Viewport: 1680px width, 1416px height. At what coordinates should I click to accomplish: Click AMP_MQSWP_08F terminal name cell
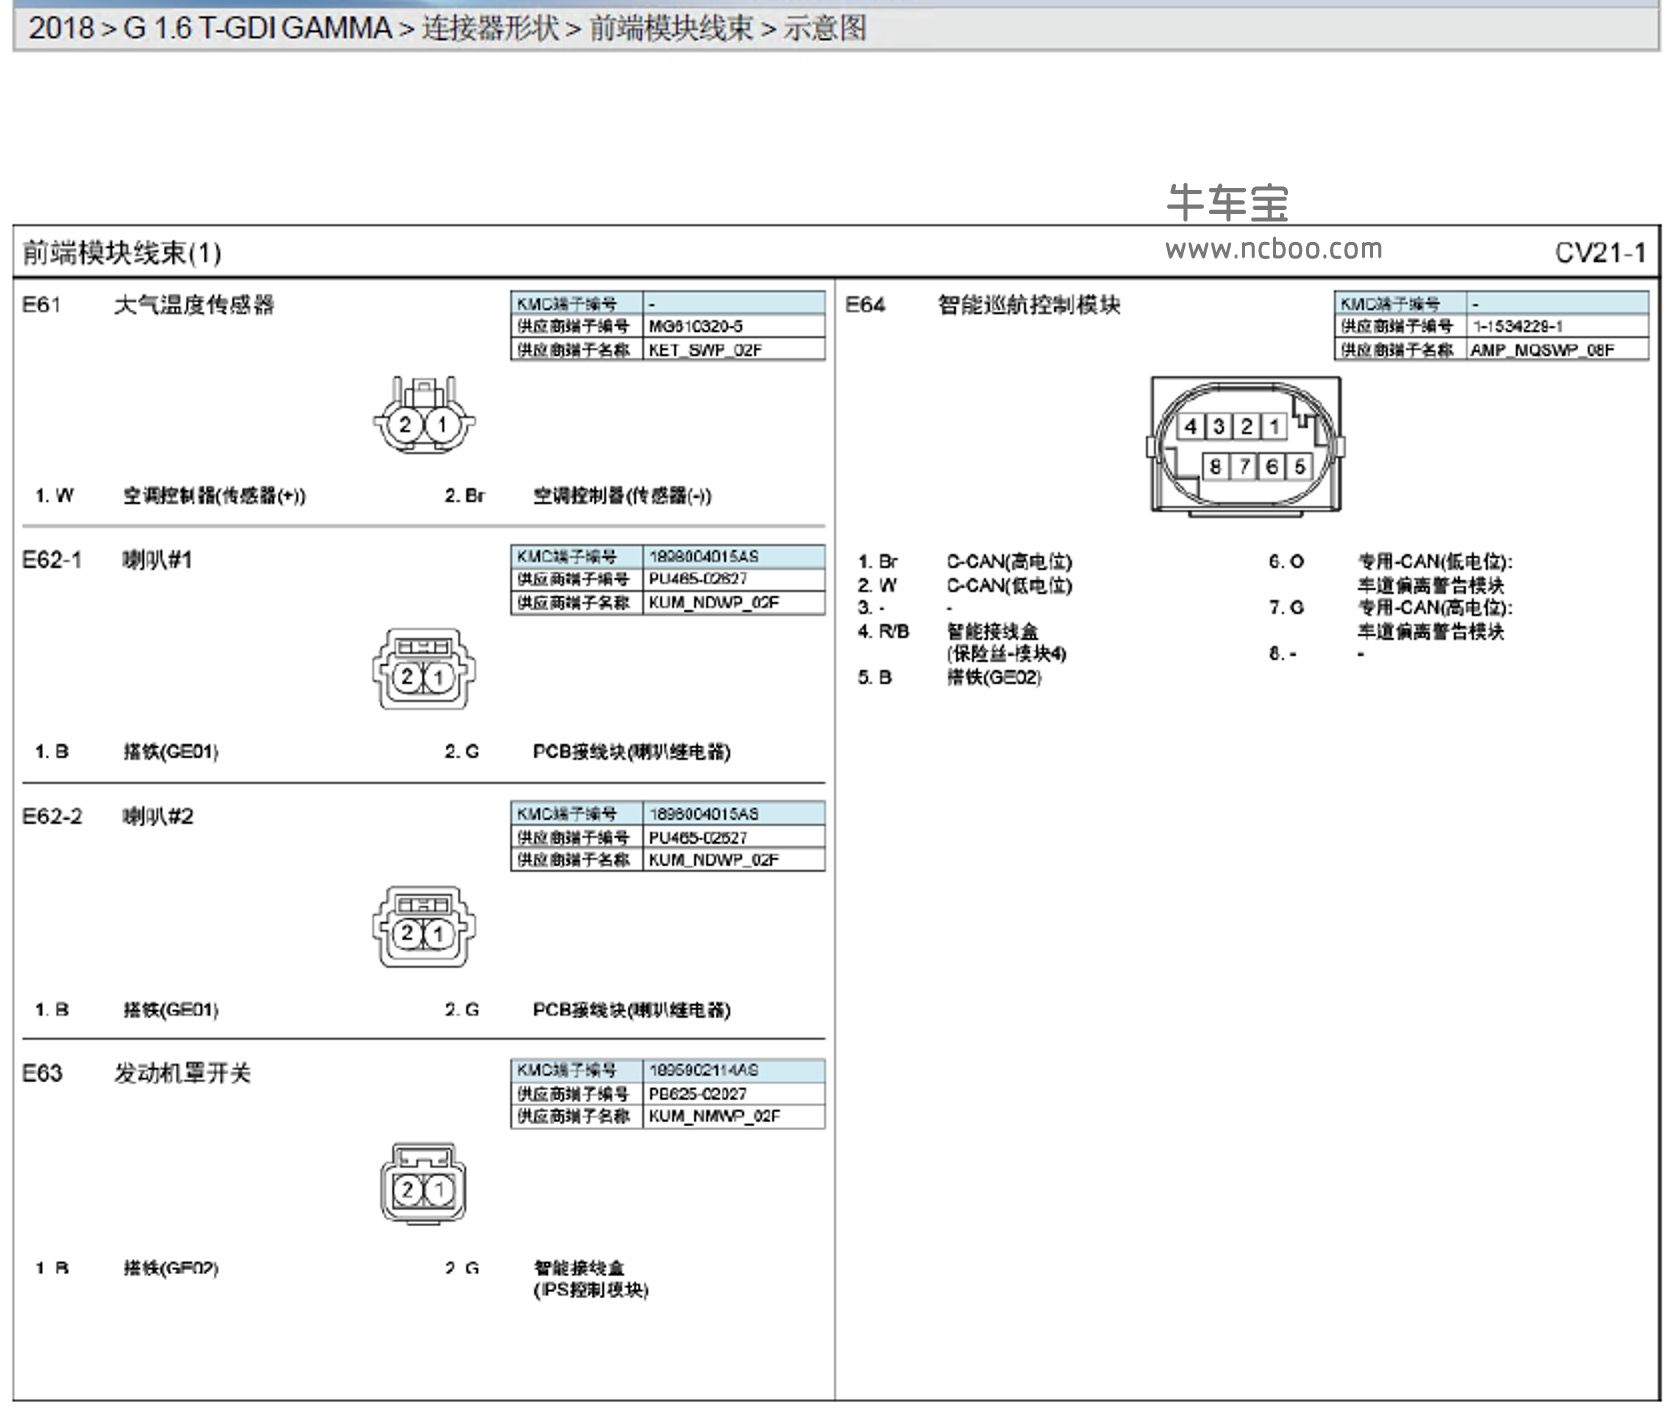pyautogui.click(x=1557, y=349)
